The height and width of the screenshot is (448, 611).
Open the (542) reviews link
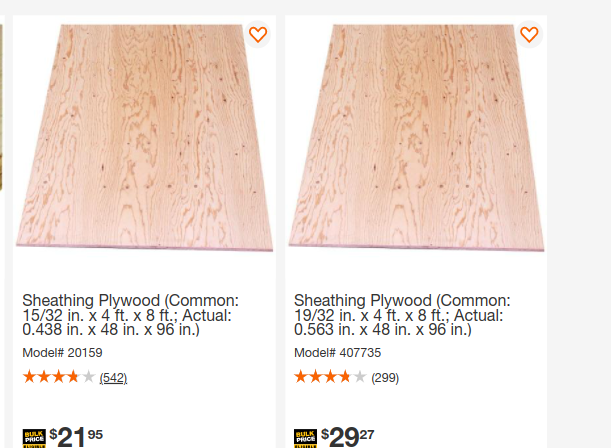(x=113, y=378)
